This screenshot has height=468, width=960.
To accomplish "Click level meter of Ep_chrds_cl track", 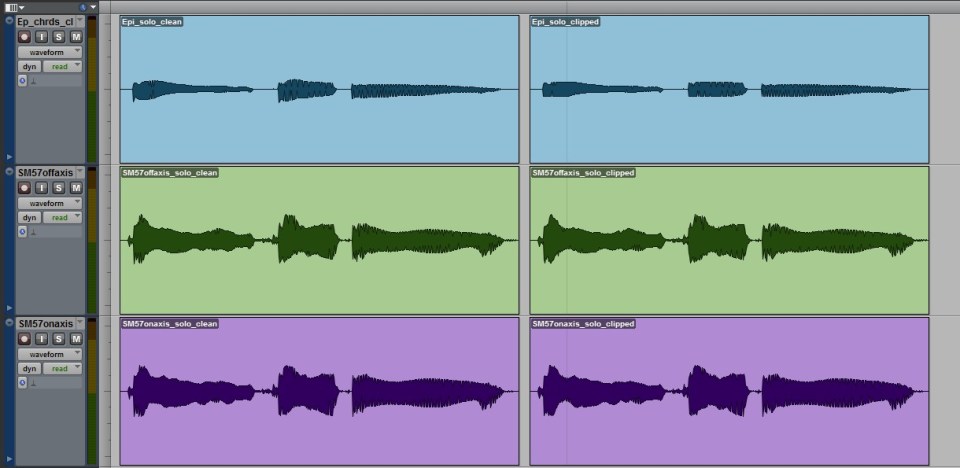I will [x=92, y=89].
